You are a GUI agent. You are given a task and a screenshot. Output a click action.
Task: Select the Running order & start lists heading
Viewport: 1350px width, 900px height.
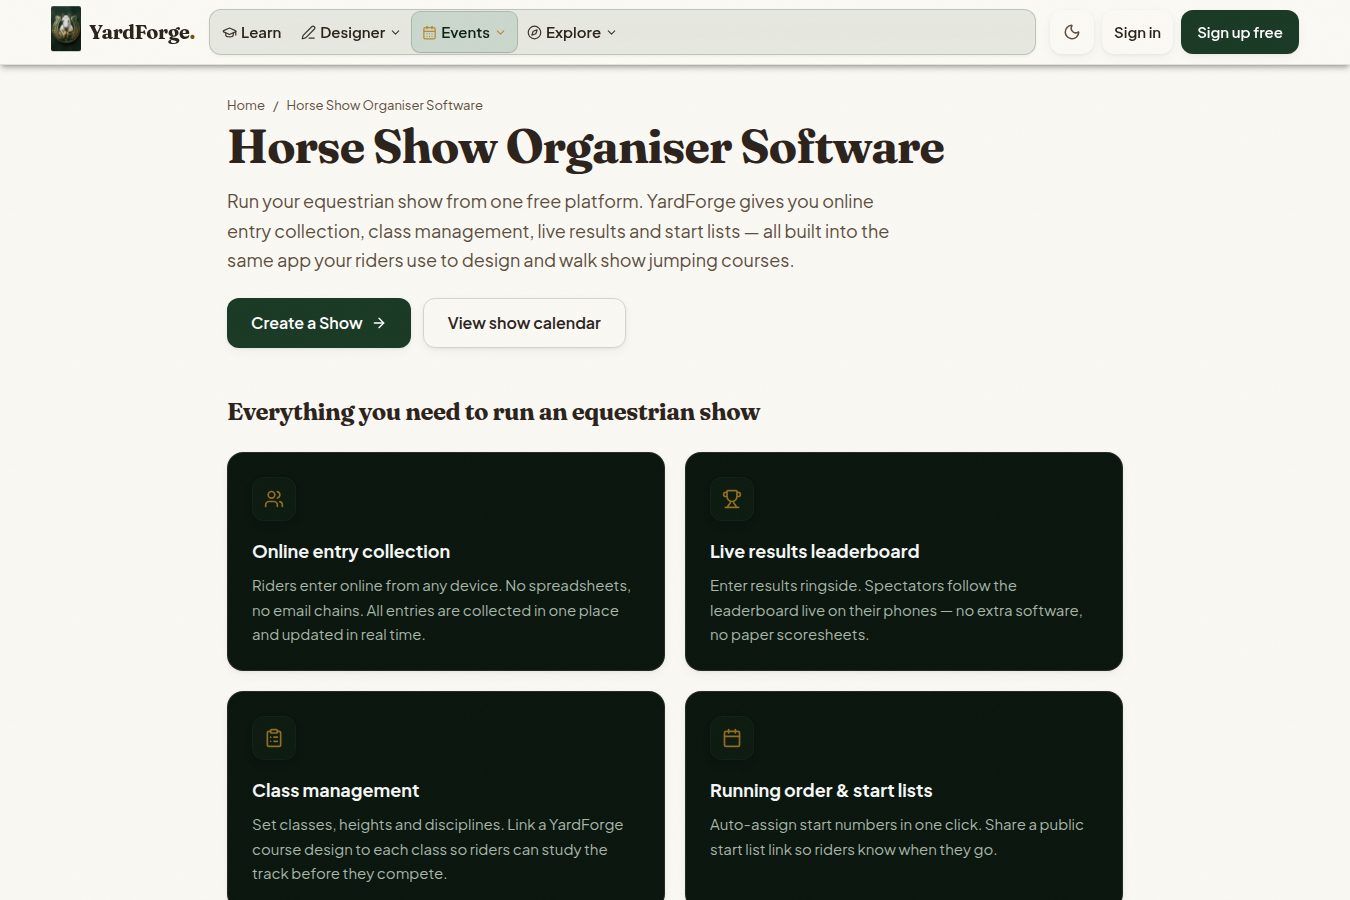(x=821, y=790)
